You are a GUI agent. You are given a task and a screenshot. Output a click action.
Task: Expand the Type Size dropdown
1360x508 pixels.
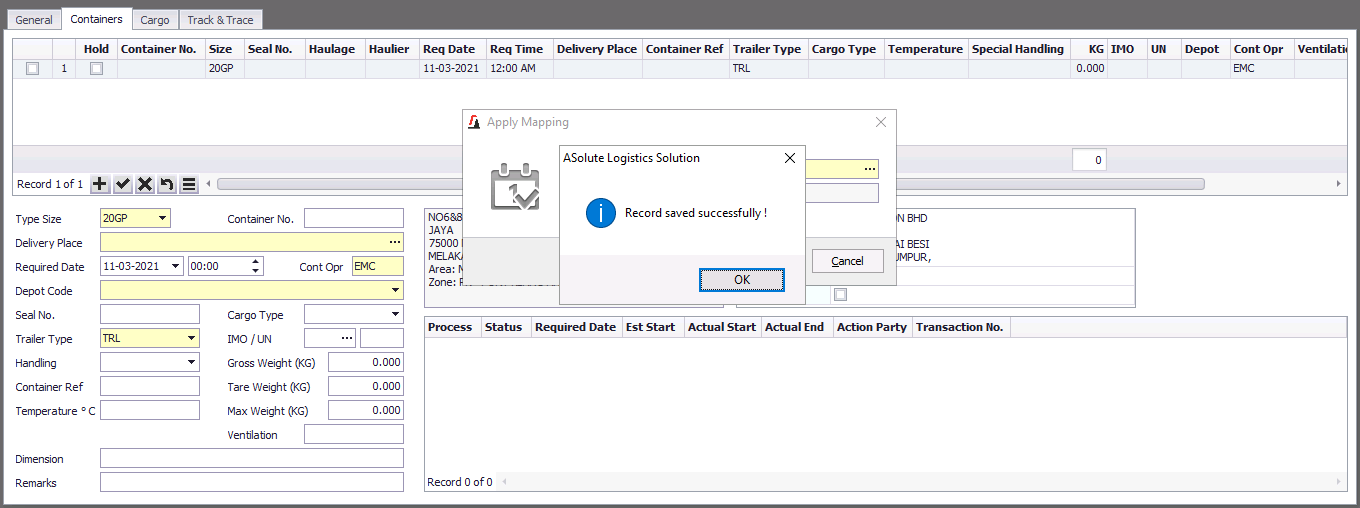point(163,219)
